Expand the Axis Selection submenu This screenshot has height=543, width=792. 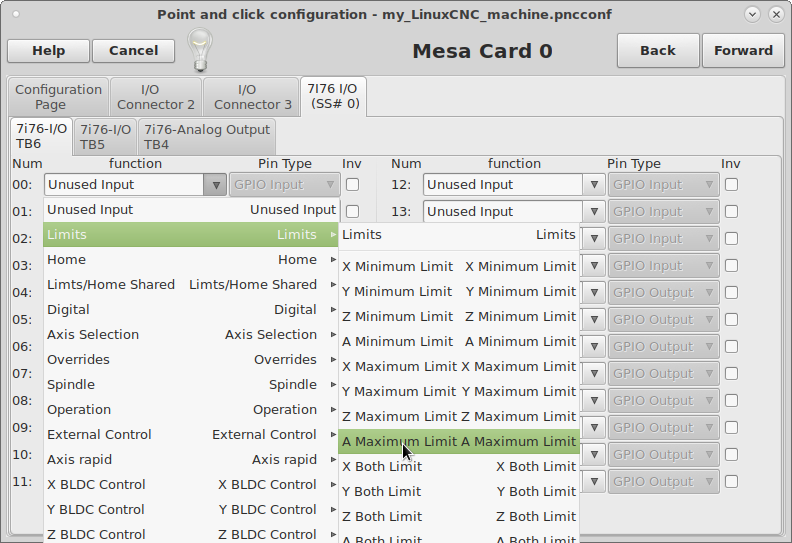coord(191,335)
